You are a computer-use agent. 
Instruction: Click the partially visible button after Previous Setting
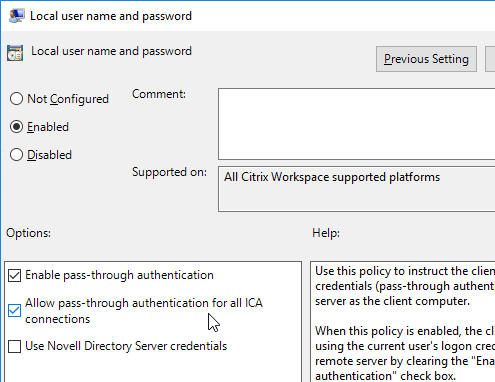click(490, 59)
